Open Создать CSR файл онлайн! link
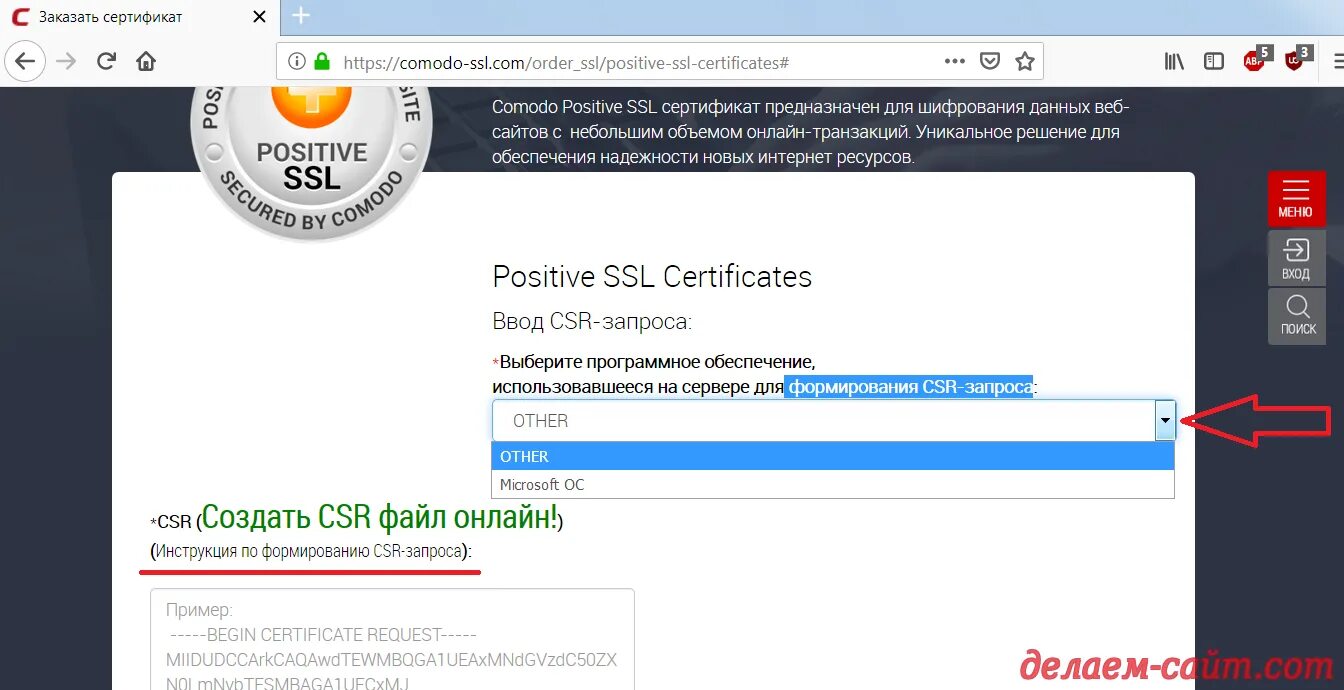Viewport: 1344px width, 690px height. (380, 517)
